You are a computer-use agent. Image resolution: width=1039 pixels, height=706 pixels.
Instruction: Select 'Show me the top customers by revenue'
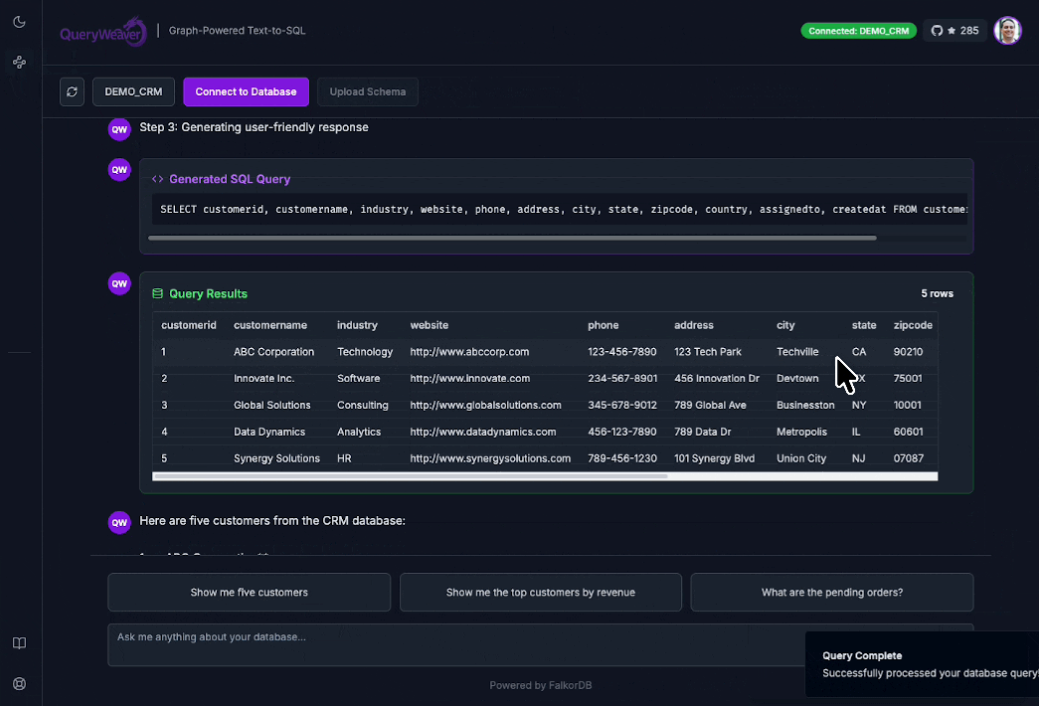point(541,592)
